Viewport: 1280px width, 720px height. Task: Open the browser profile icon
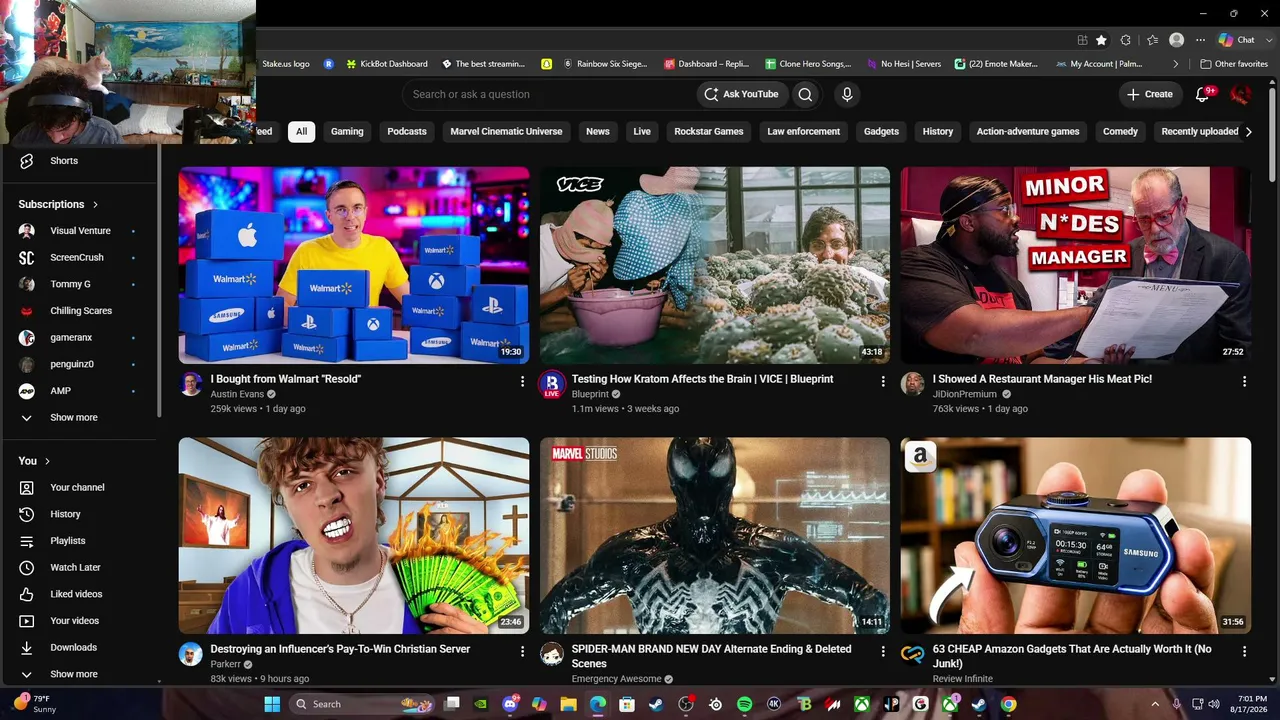pyautogui.click(x=1177, y=40)
